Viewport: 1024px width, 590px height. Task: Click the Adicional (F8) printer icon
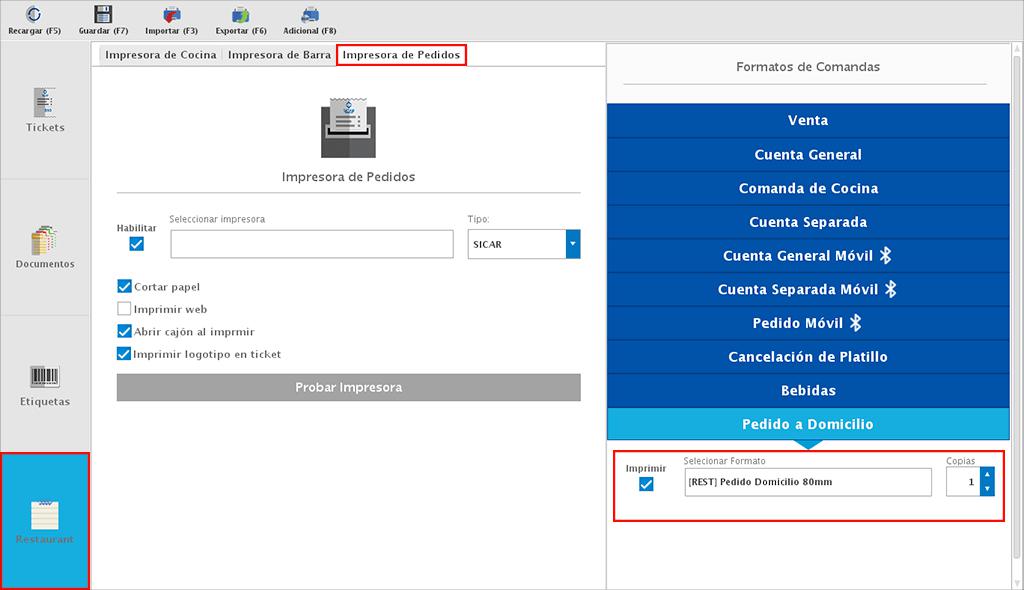(x=310, y=15)
